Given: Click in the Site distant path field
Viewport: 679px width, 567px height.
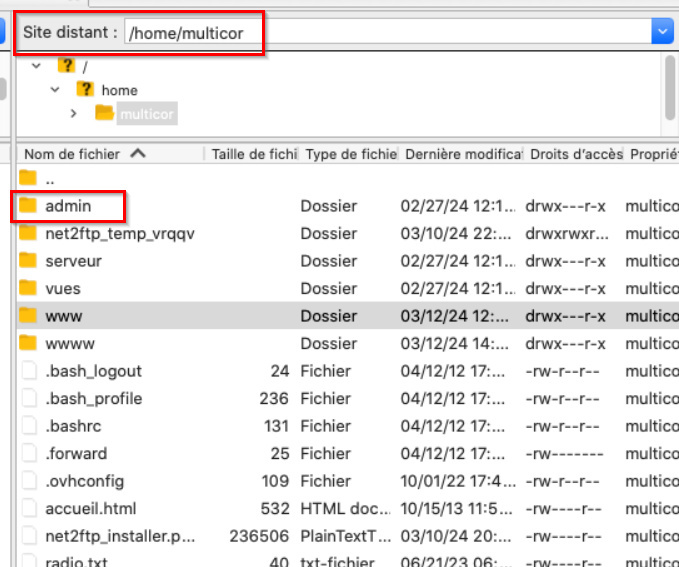Looking at the screenshot, I should click(385, 32).
